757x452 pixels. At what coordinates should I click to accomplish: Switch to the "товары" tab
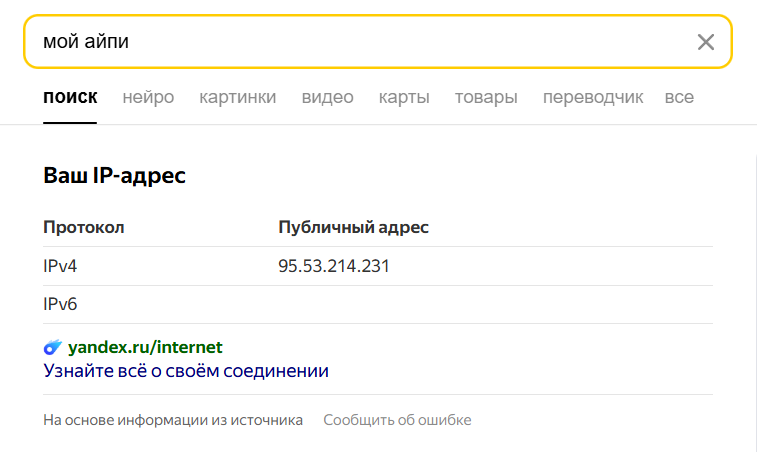(x=486, y=97)
